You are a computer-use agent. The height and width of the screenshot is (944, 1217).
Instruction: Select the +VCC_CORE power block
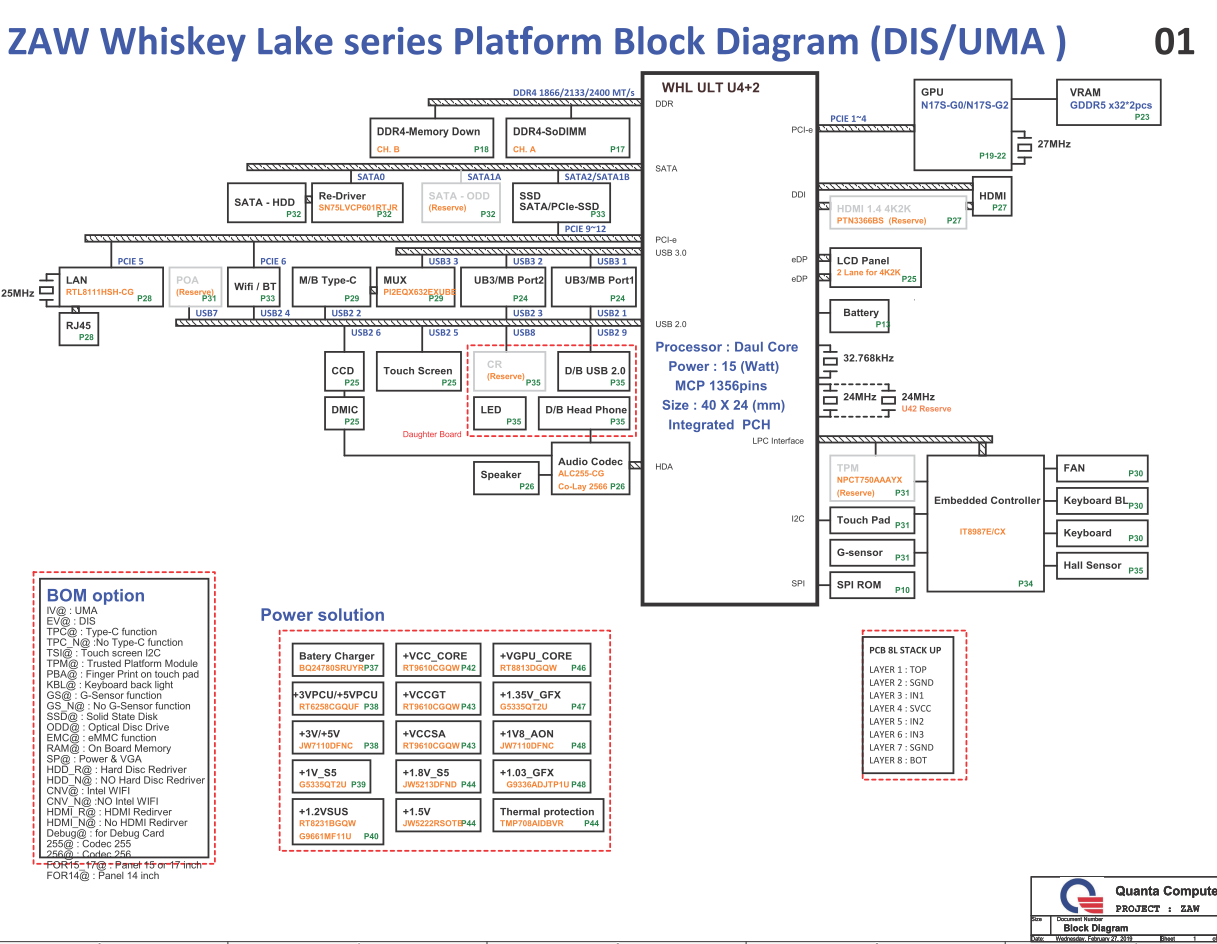point(439,661)
